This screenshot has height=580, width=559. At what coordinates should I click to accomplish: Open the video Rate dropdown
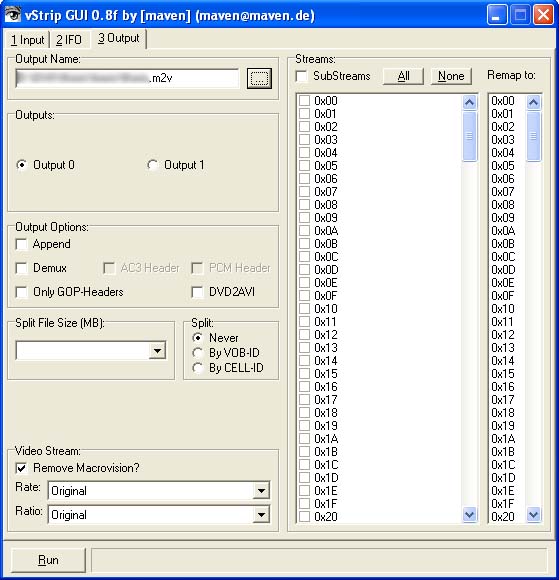pyautogui.click(x=261, y=491)
